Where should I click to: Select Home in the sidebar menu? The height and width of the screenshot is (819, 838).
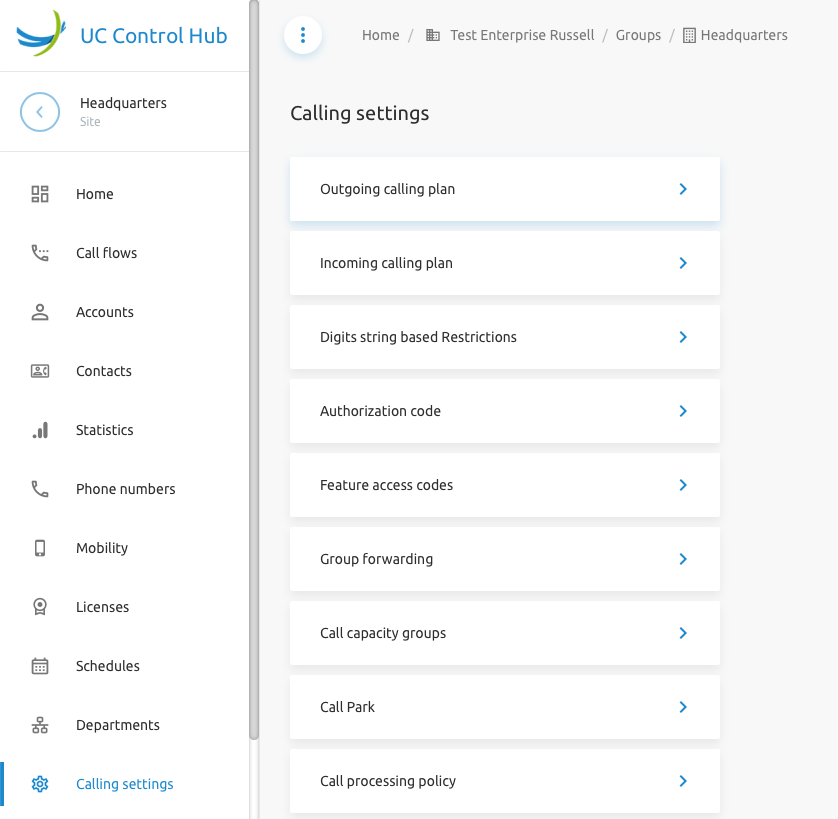coord(94,194)
